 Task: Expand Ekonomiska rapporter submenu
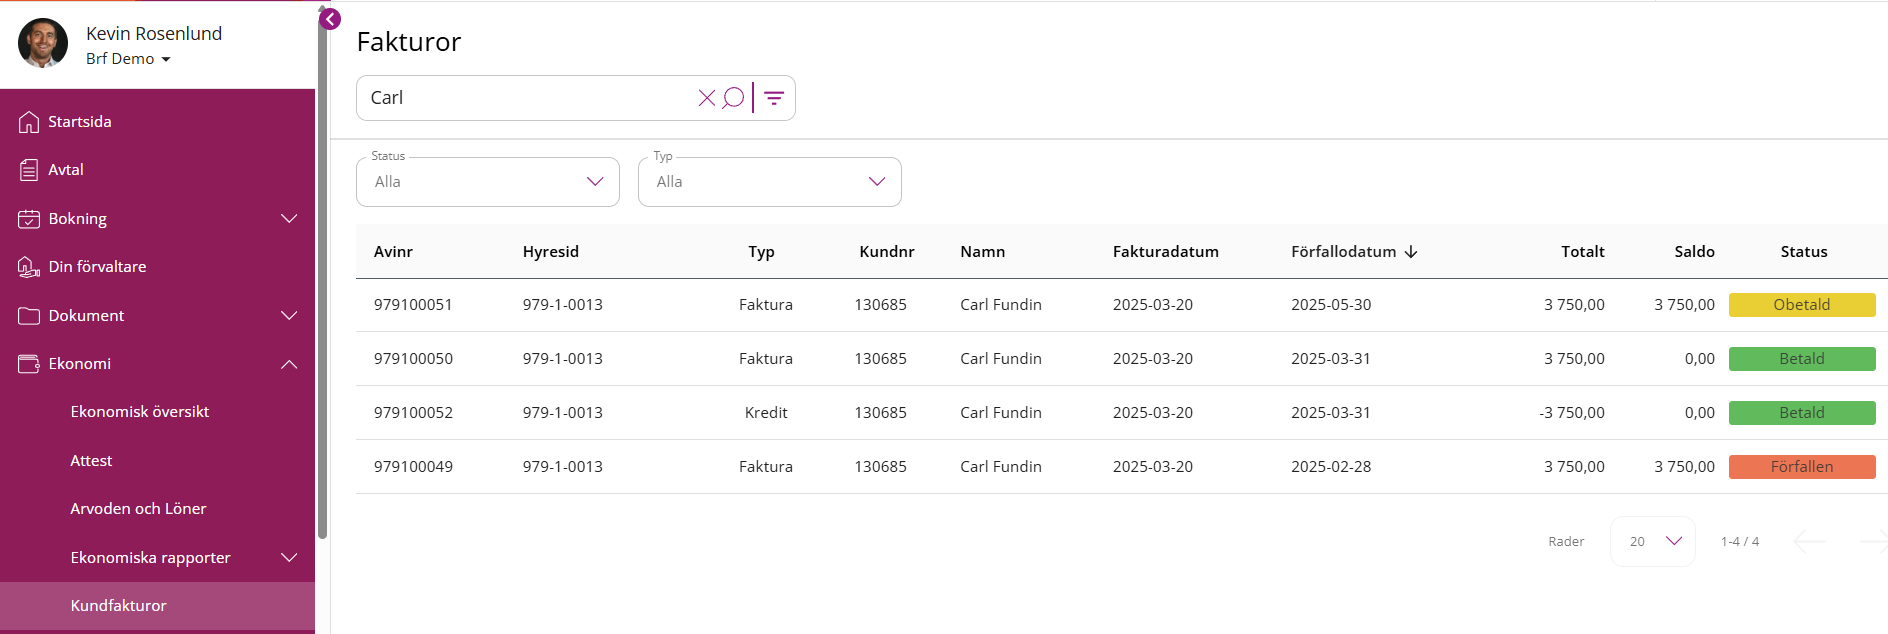(x=289, y=558)
